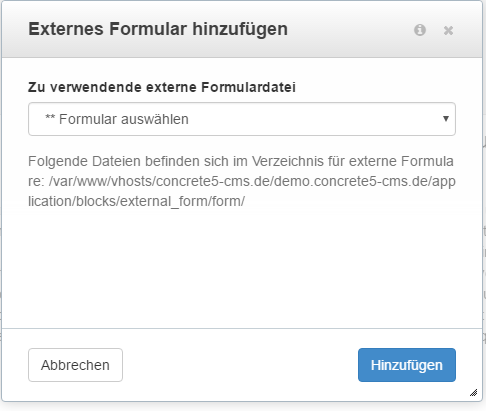Add the external form with Hinzufügen
The width and height of the screenshot is (486, 411).
407,365
